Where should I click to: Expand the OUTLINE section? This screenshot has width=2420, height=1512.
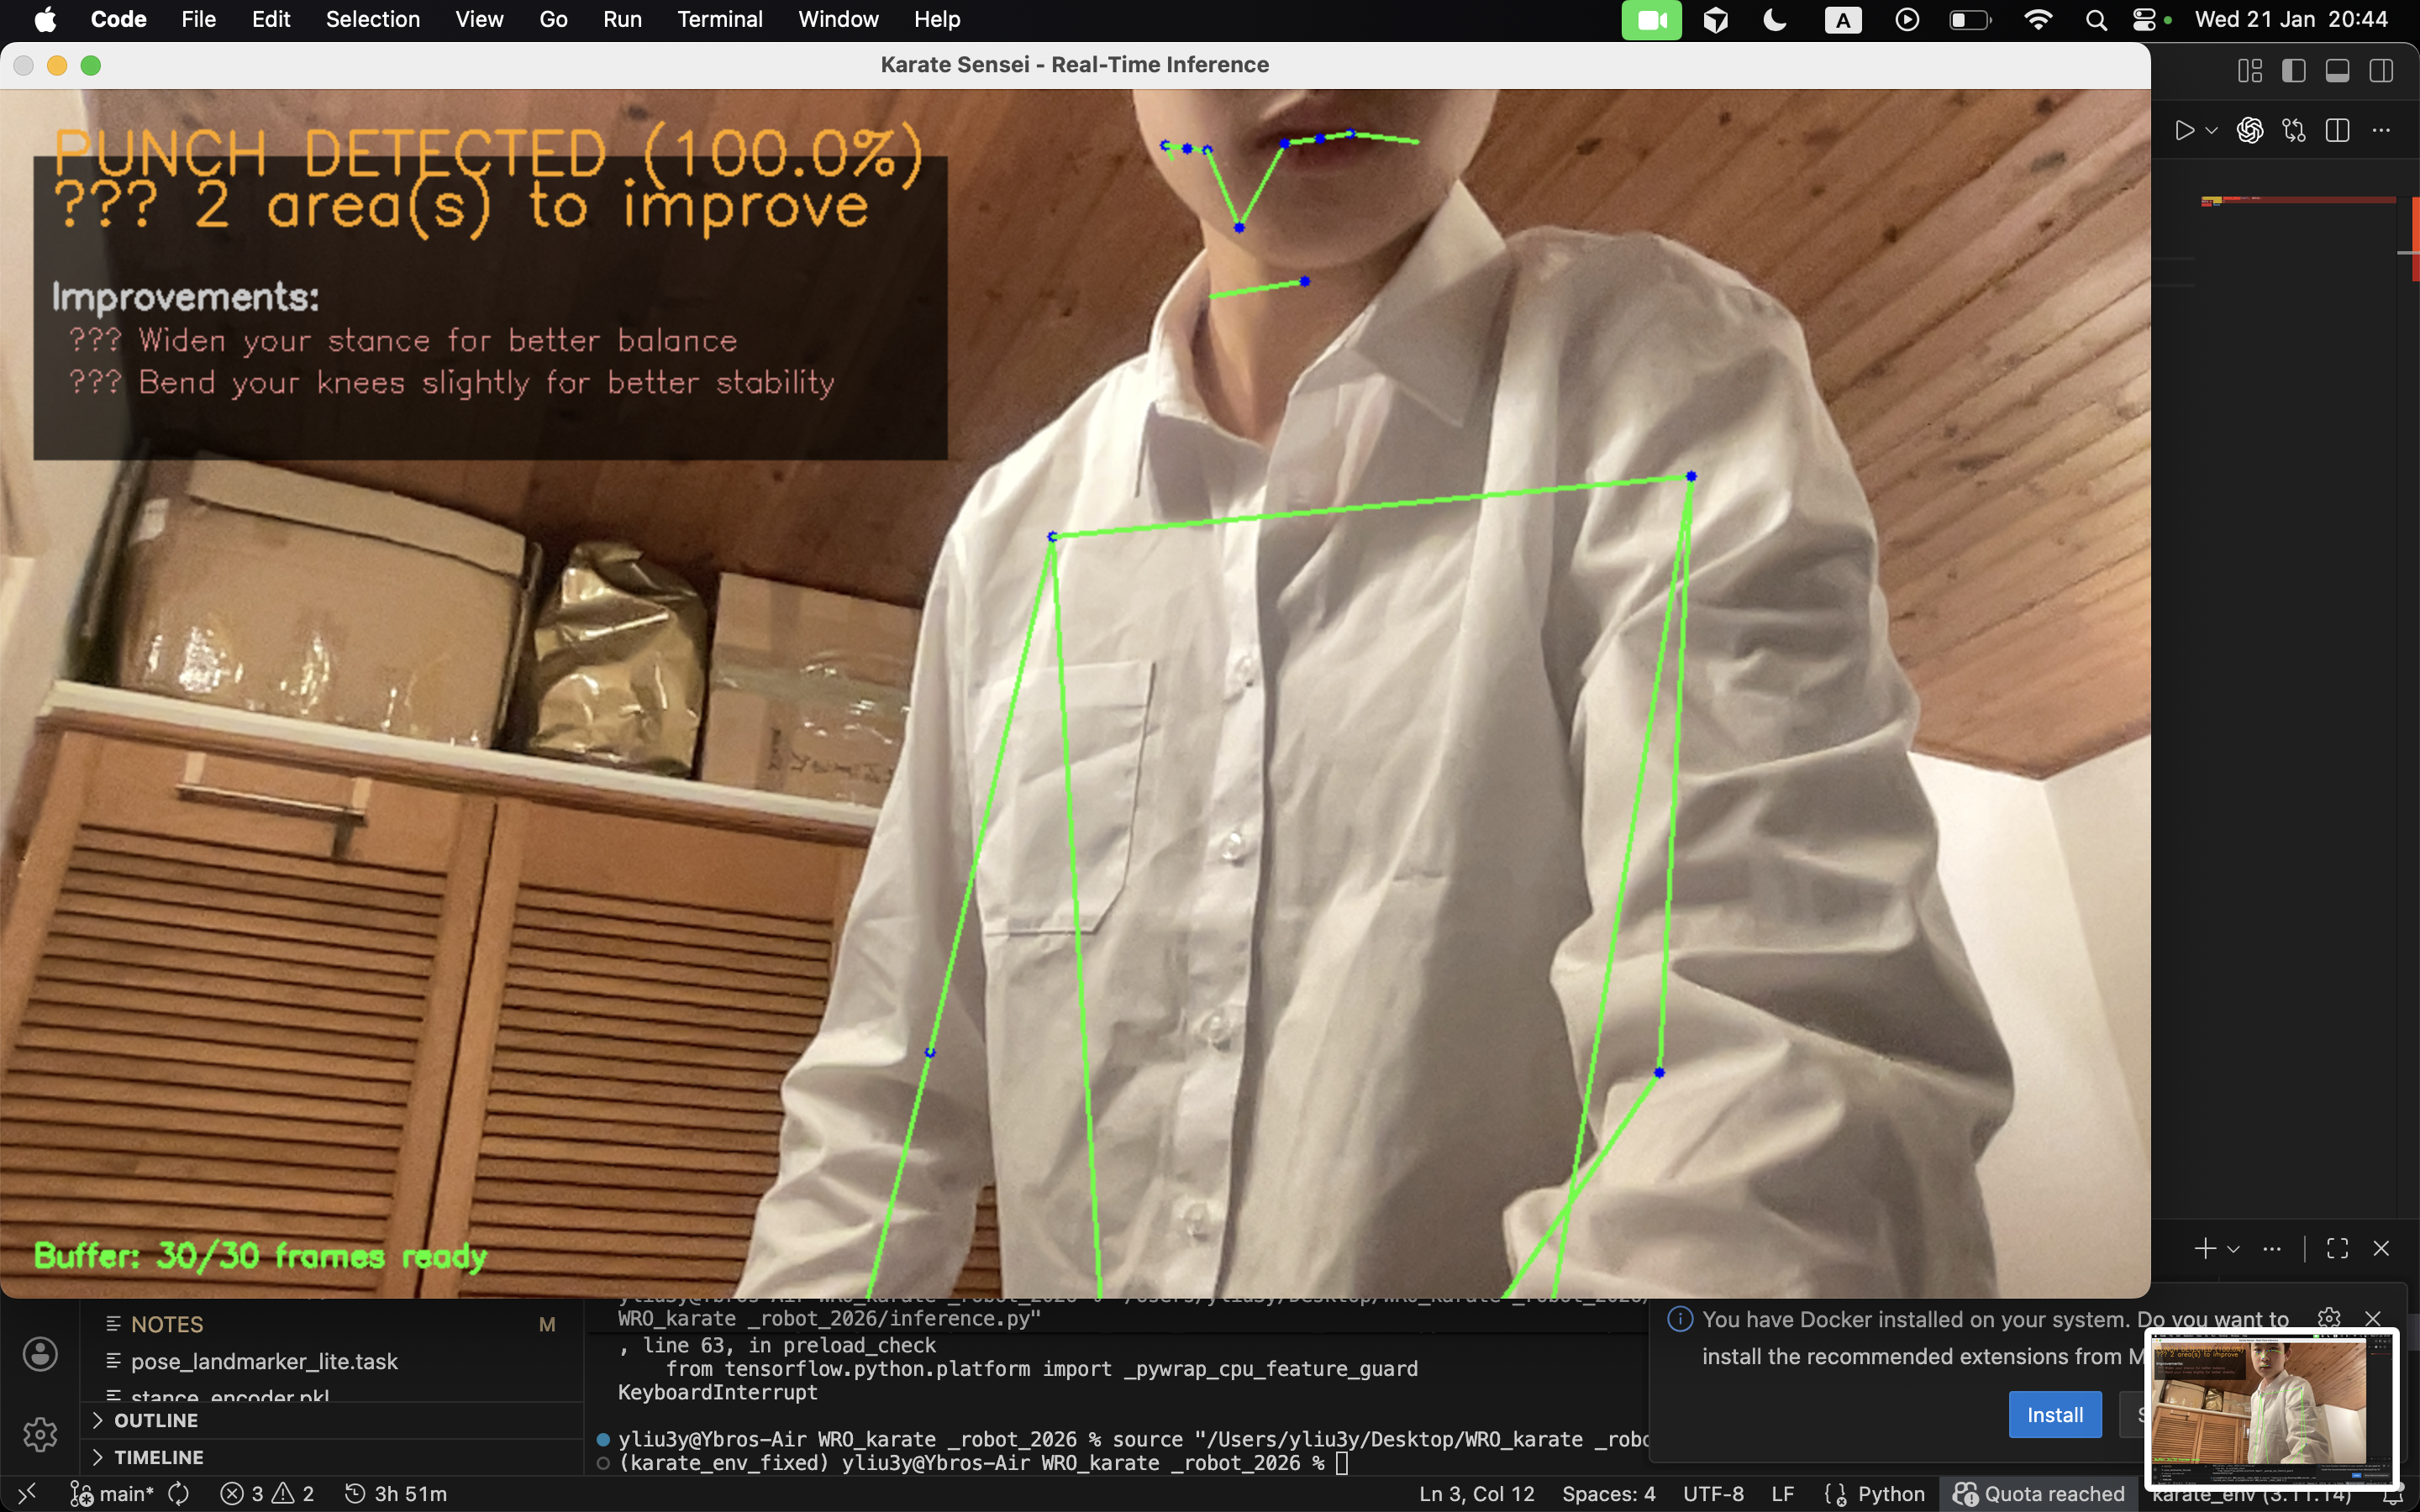coord(156,1420)
